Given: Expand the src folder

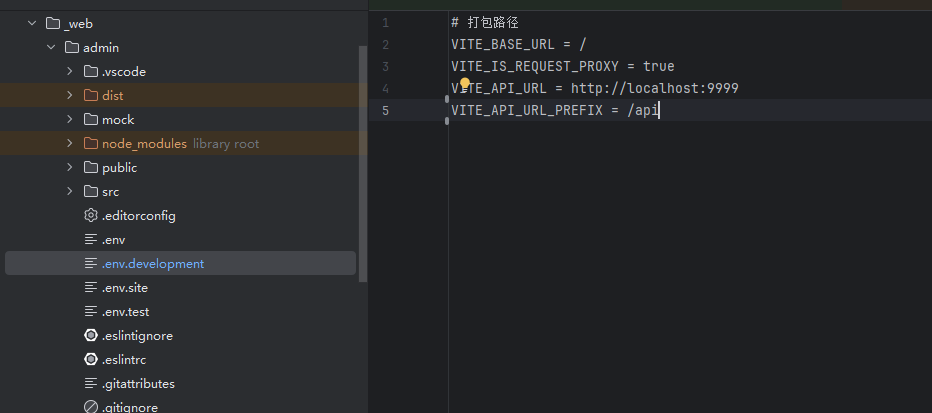Looking at the screenshot, I should click(70, 192).
